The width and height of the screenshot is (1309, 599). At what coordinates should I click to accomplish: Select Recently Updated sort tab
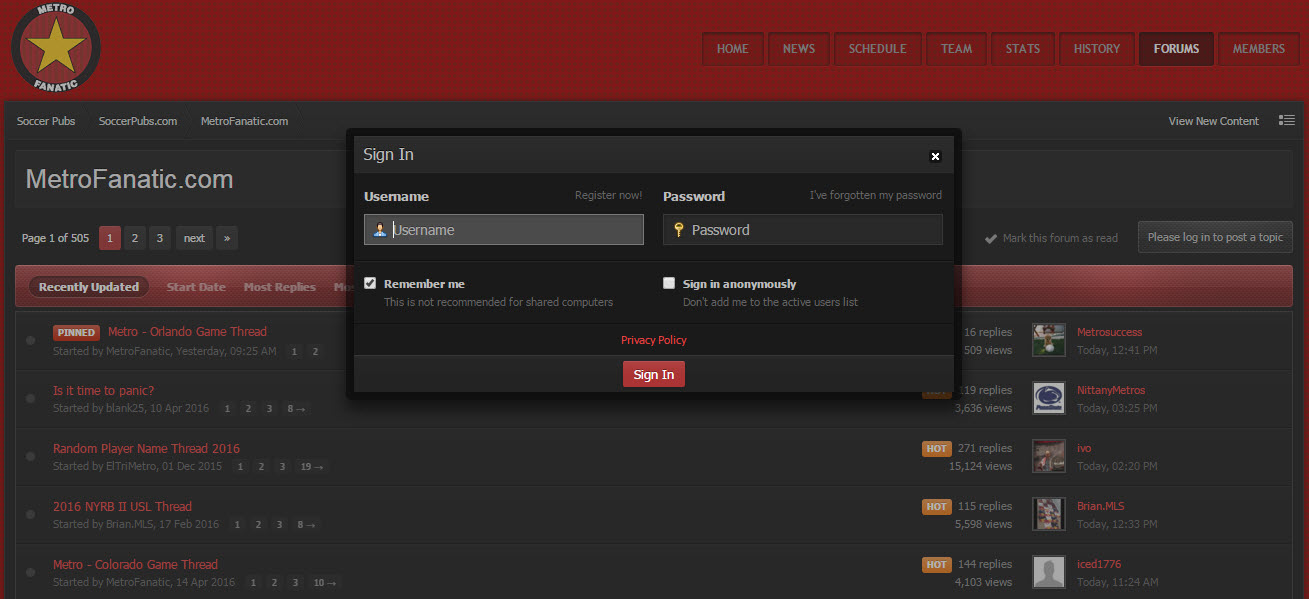tap(89, 287)
